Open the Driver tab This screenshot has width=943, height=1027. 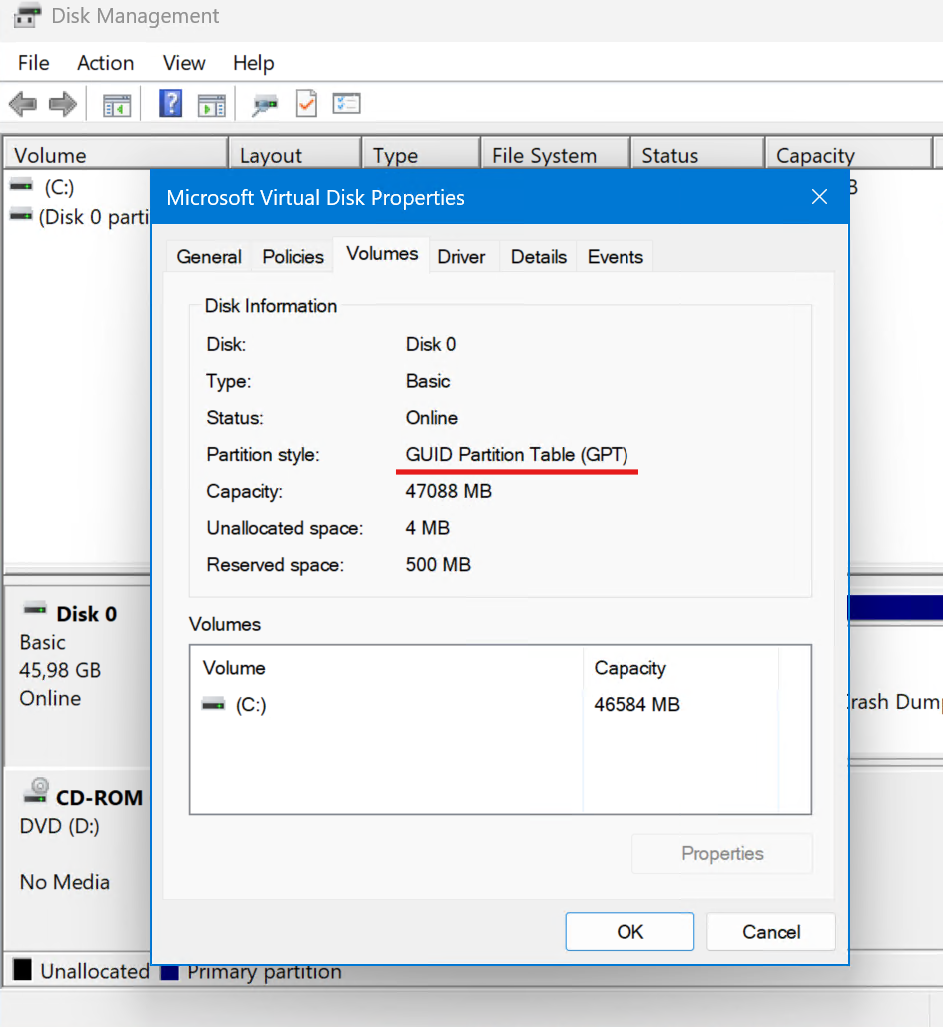(461, 257)
